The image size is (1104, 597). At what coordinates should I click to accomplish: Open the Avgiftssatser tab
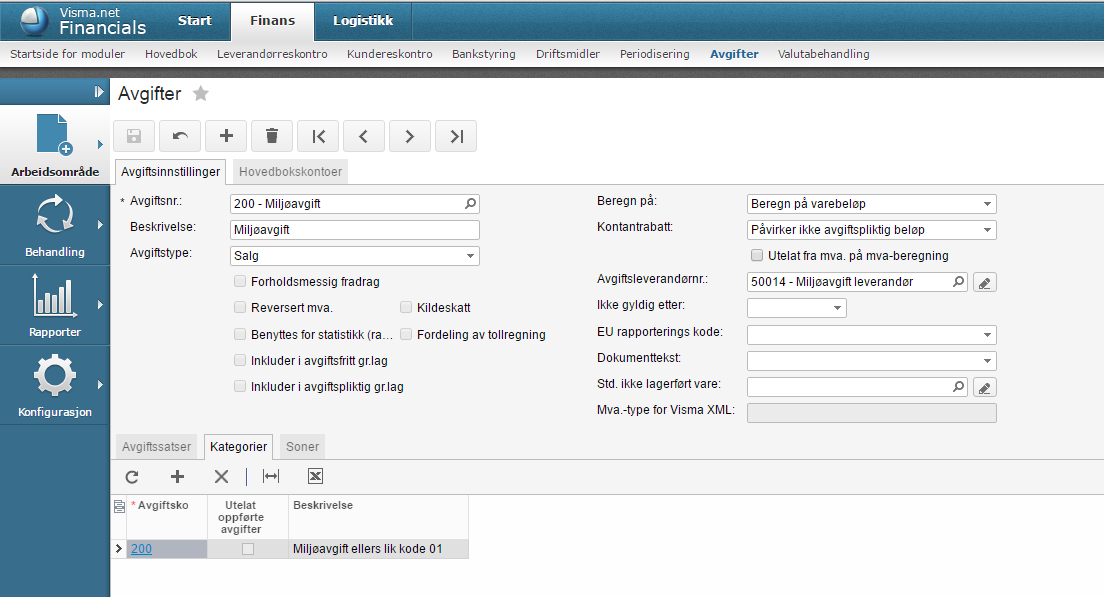[156, 447]
